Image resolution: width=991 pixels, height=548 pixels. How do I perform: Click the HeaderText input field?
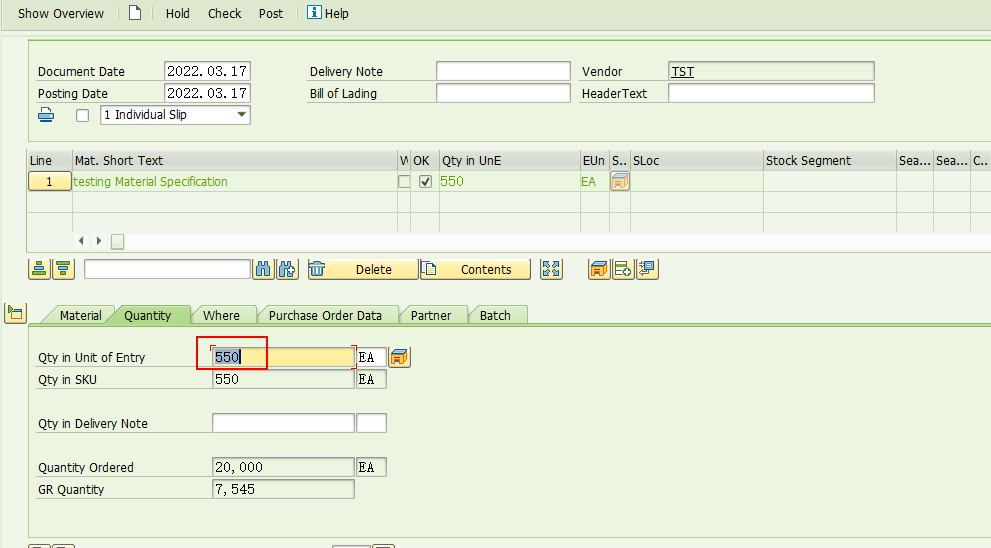[x=771, y=93]
